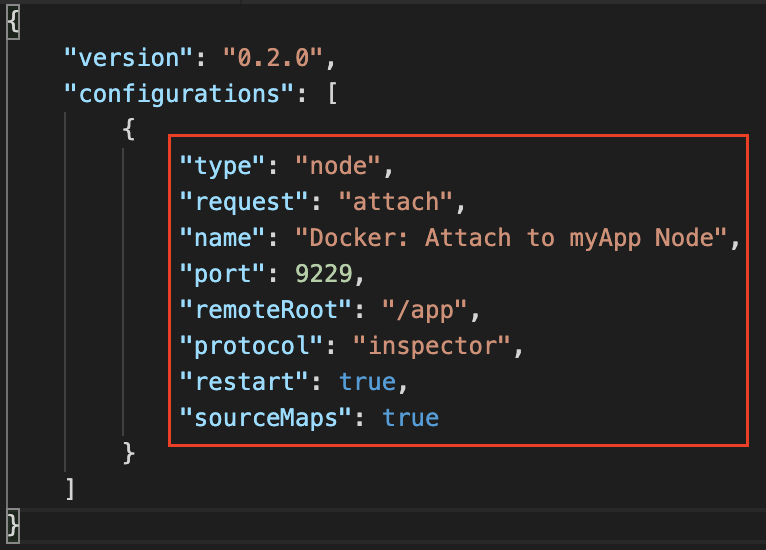Click the "protocol" property key
The image size is (766, 550).
tap(251, 346)
